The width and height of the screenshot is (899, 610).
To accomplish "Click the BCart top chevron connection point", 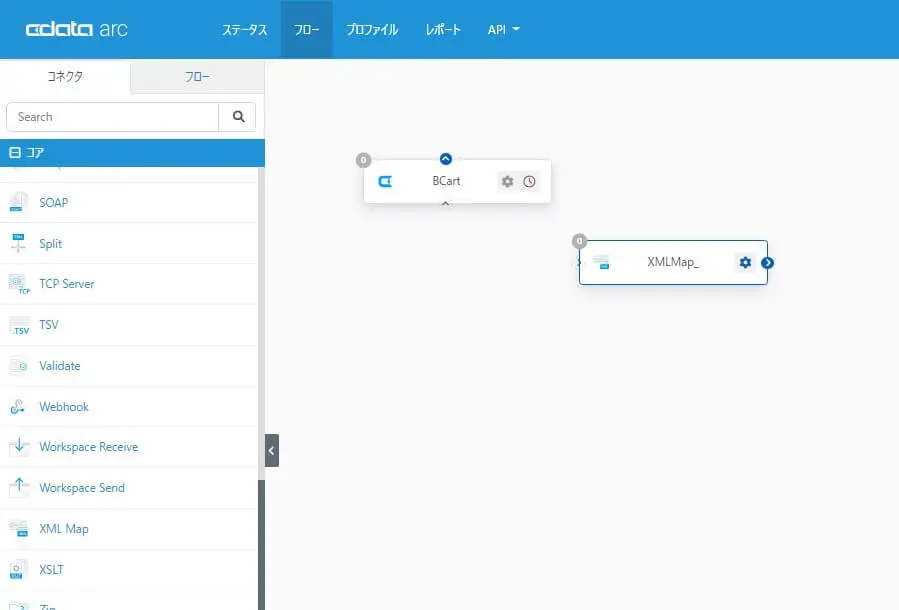I will [x=445, y=159].
